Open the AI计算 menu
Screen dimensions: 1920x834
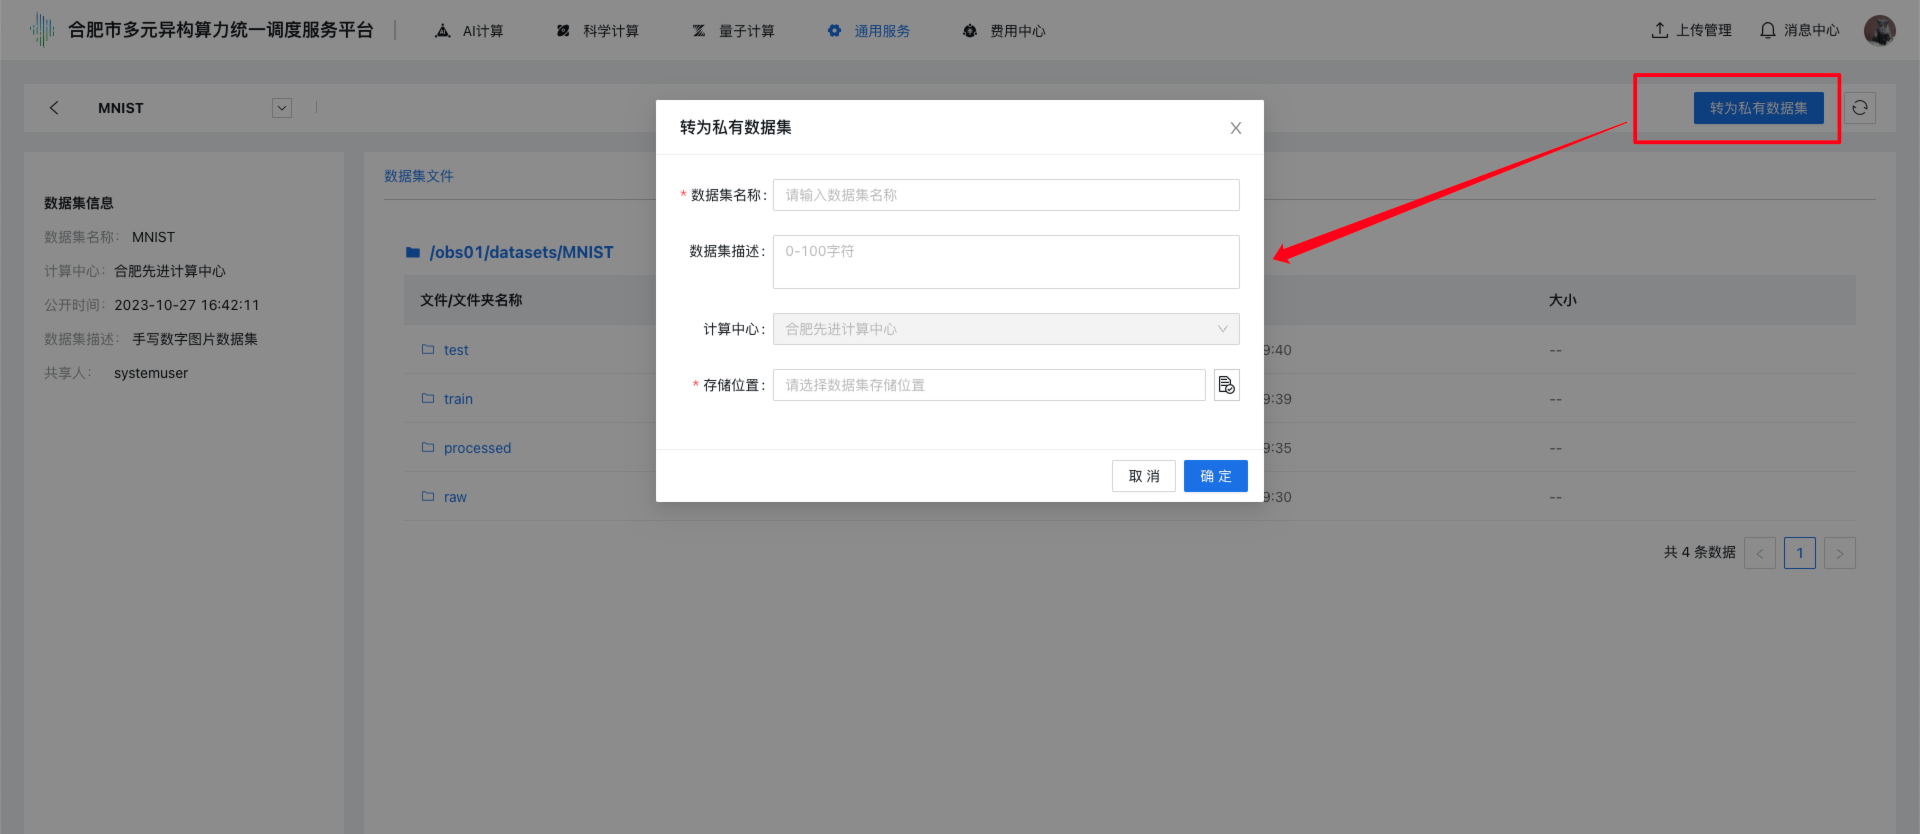click(x=470, y=31)
